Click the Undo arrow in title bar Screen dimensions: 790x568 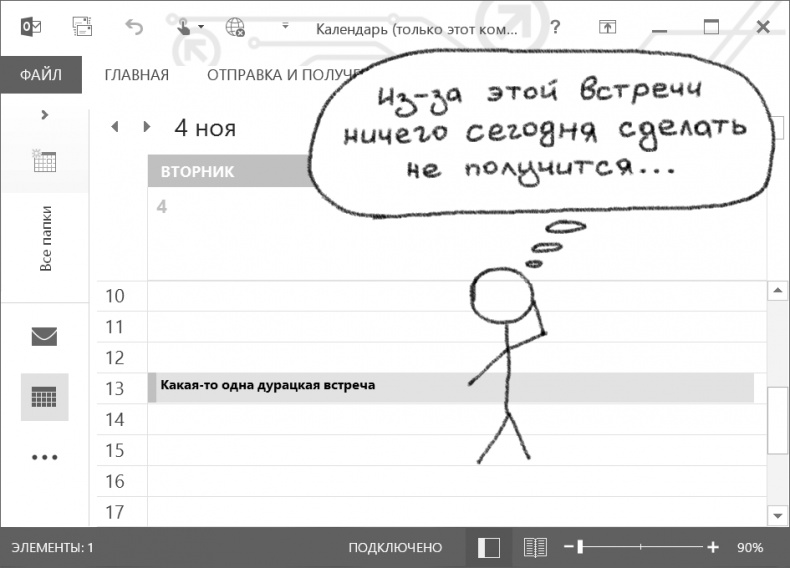pyautogui.click(x=134, y=27)
